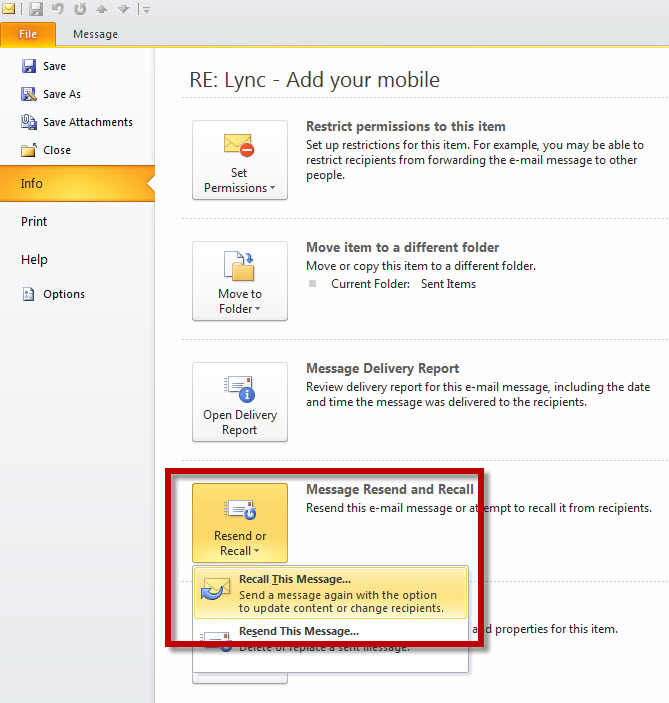Click the Save icon in Quick Access Toolbar
The height and width of the screenshot is (703, 669).
point(38,9)
